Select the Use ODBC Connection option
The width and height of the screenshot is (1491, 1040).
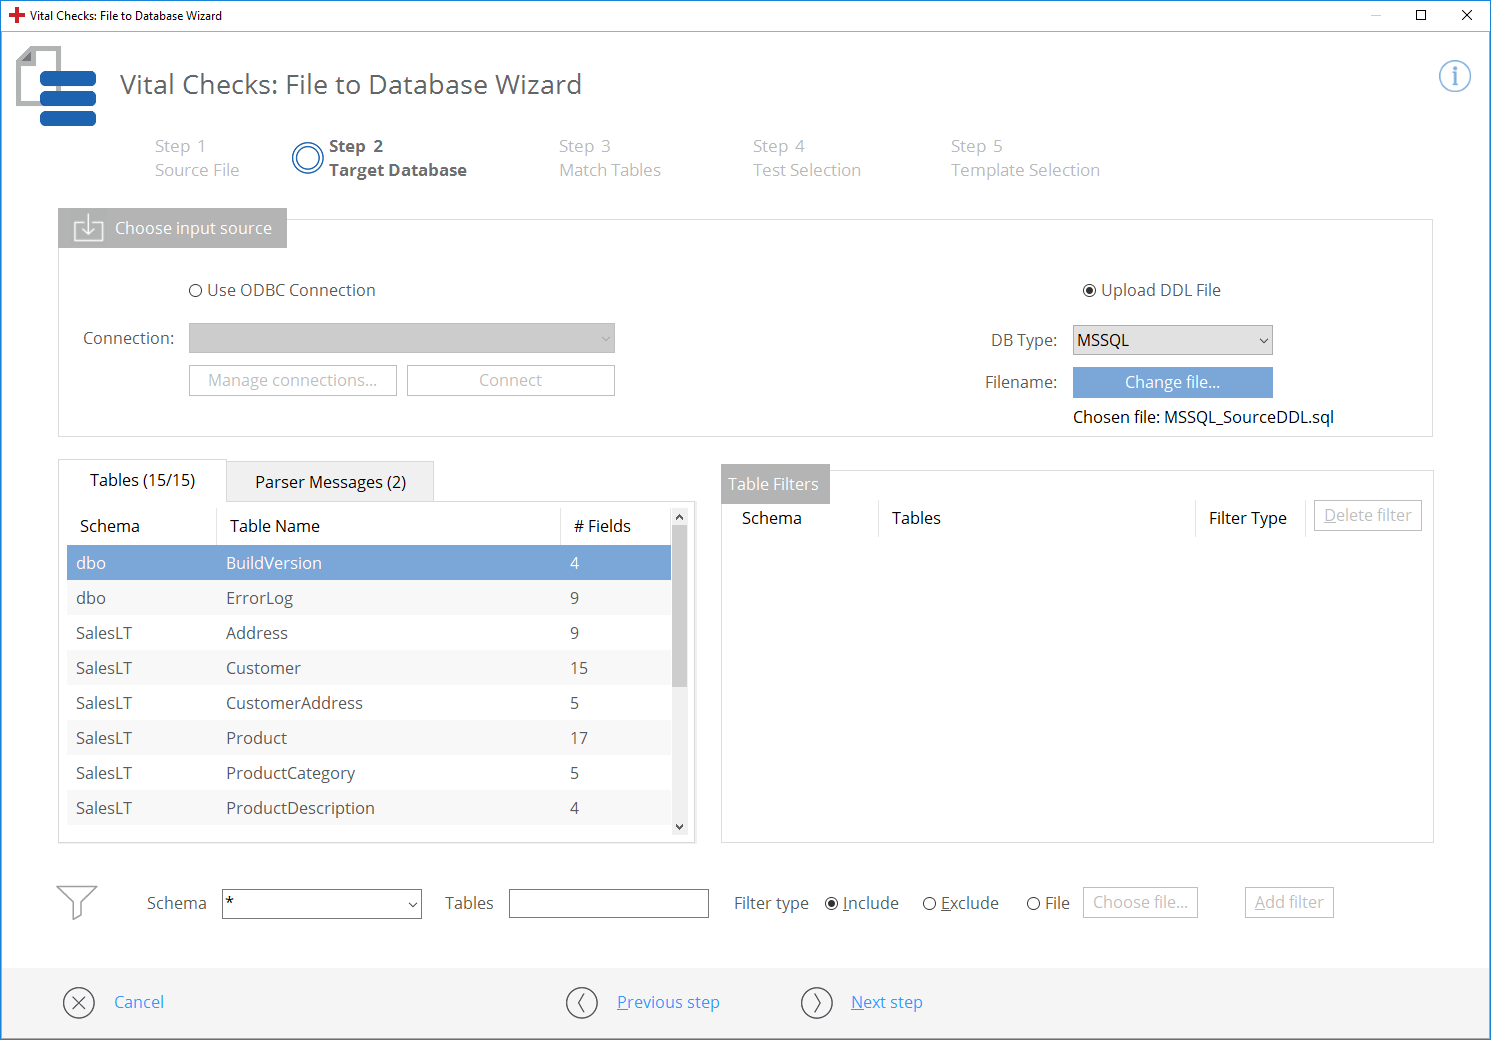(196, 291)
